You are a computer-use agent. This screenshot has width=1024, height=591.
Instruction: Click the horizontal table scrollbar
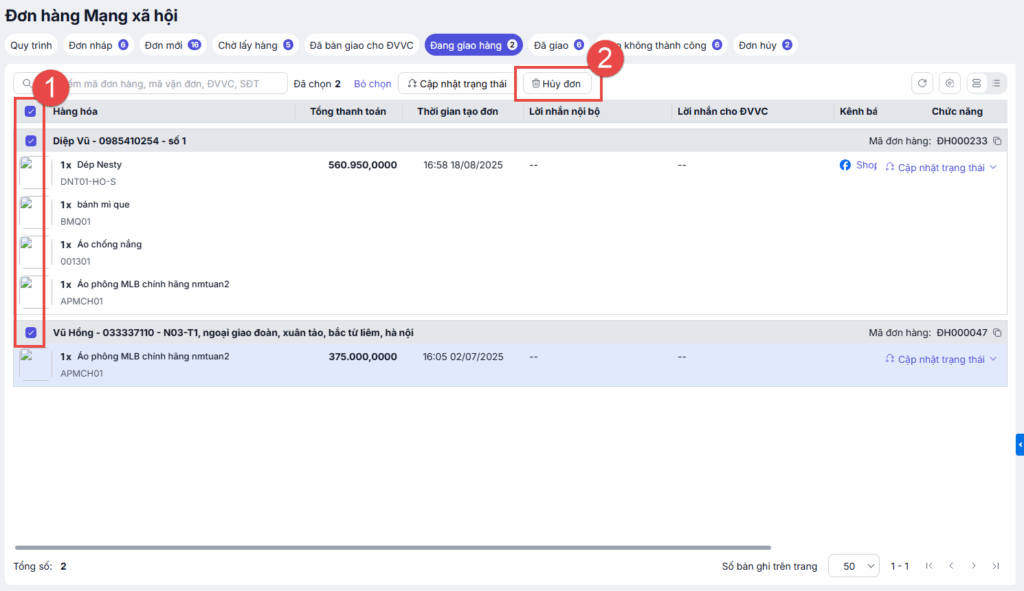pyautogui.click(x=392, y=547)
